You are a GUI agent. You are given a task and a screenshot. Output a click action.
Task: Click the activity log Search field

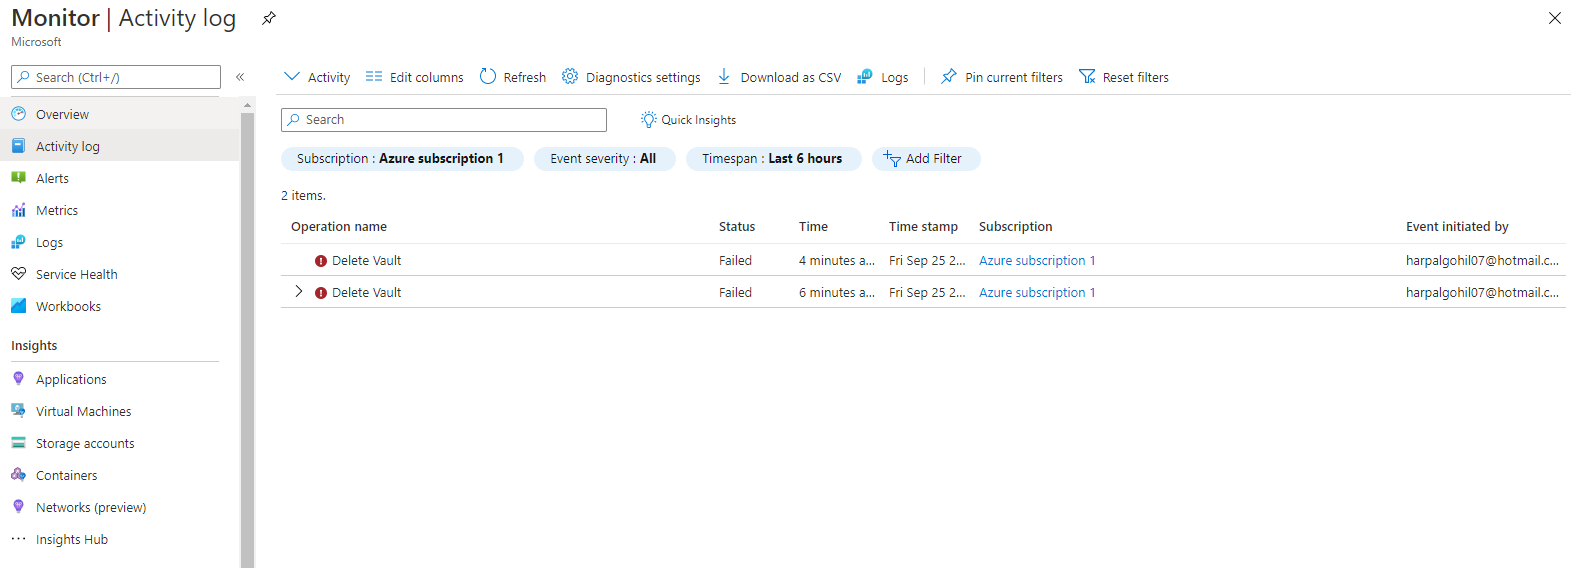(444, 120)
